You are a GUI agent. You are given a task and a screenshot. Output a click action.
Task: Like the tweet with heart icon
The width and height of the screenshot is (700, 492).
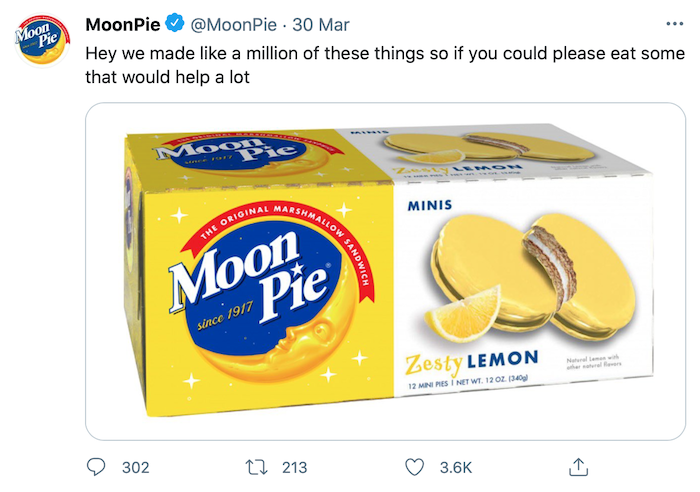(414, 467)
